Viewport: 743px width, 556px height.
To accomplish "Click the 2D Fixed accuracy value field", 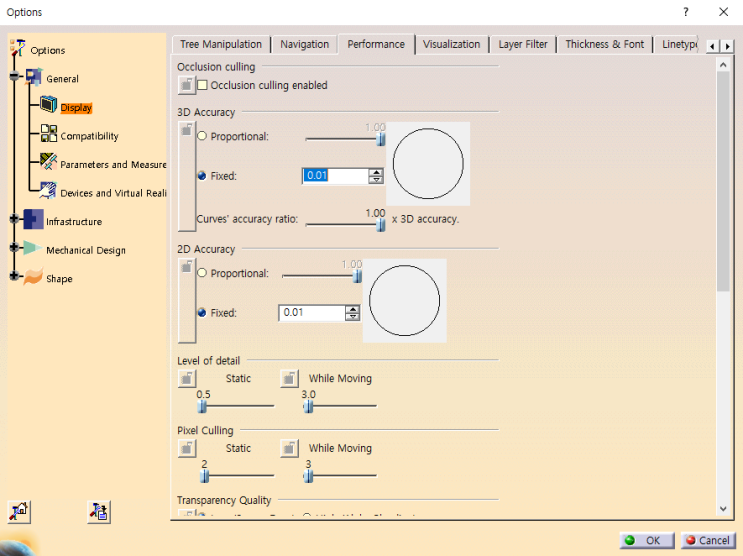I will (312, 313).
